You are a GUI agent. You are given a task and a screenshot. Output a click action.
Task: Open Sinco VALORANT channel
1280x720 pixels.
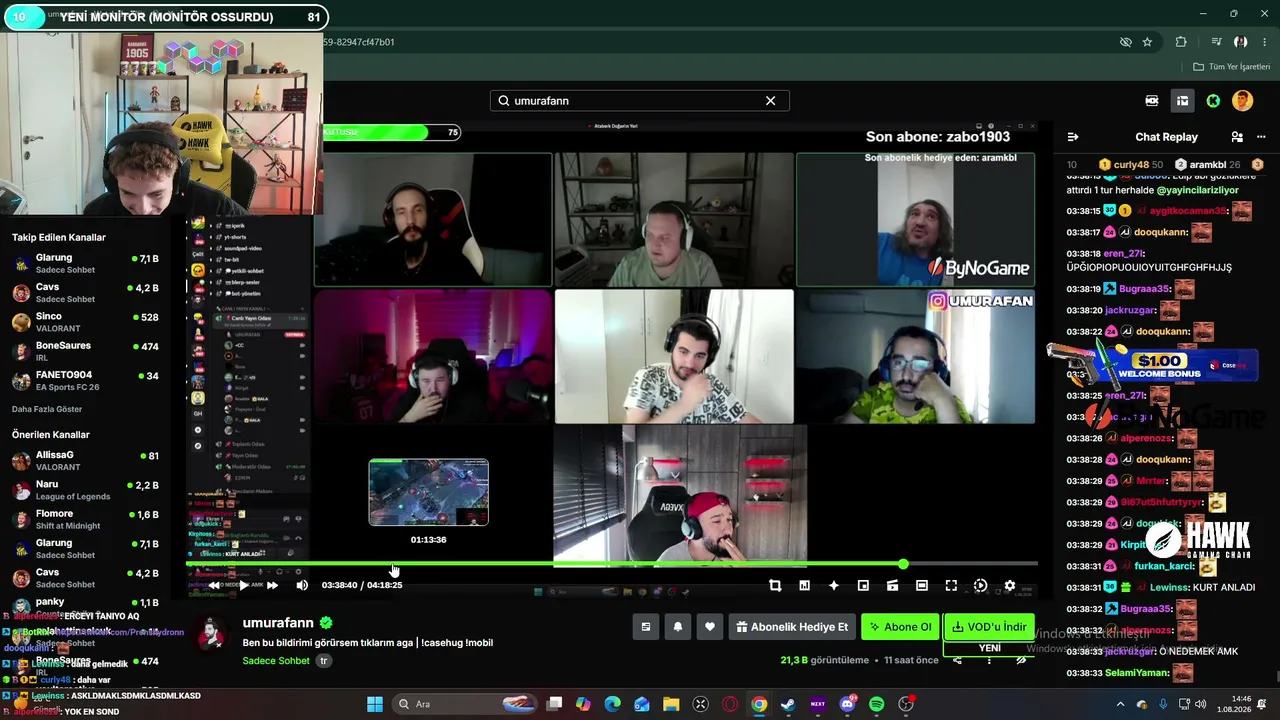pos(85,322)
